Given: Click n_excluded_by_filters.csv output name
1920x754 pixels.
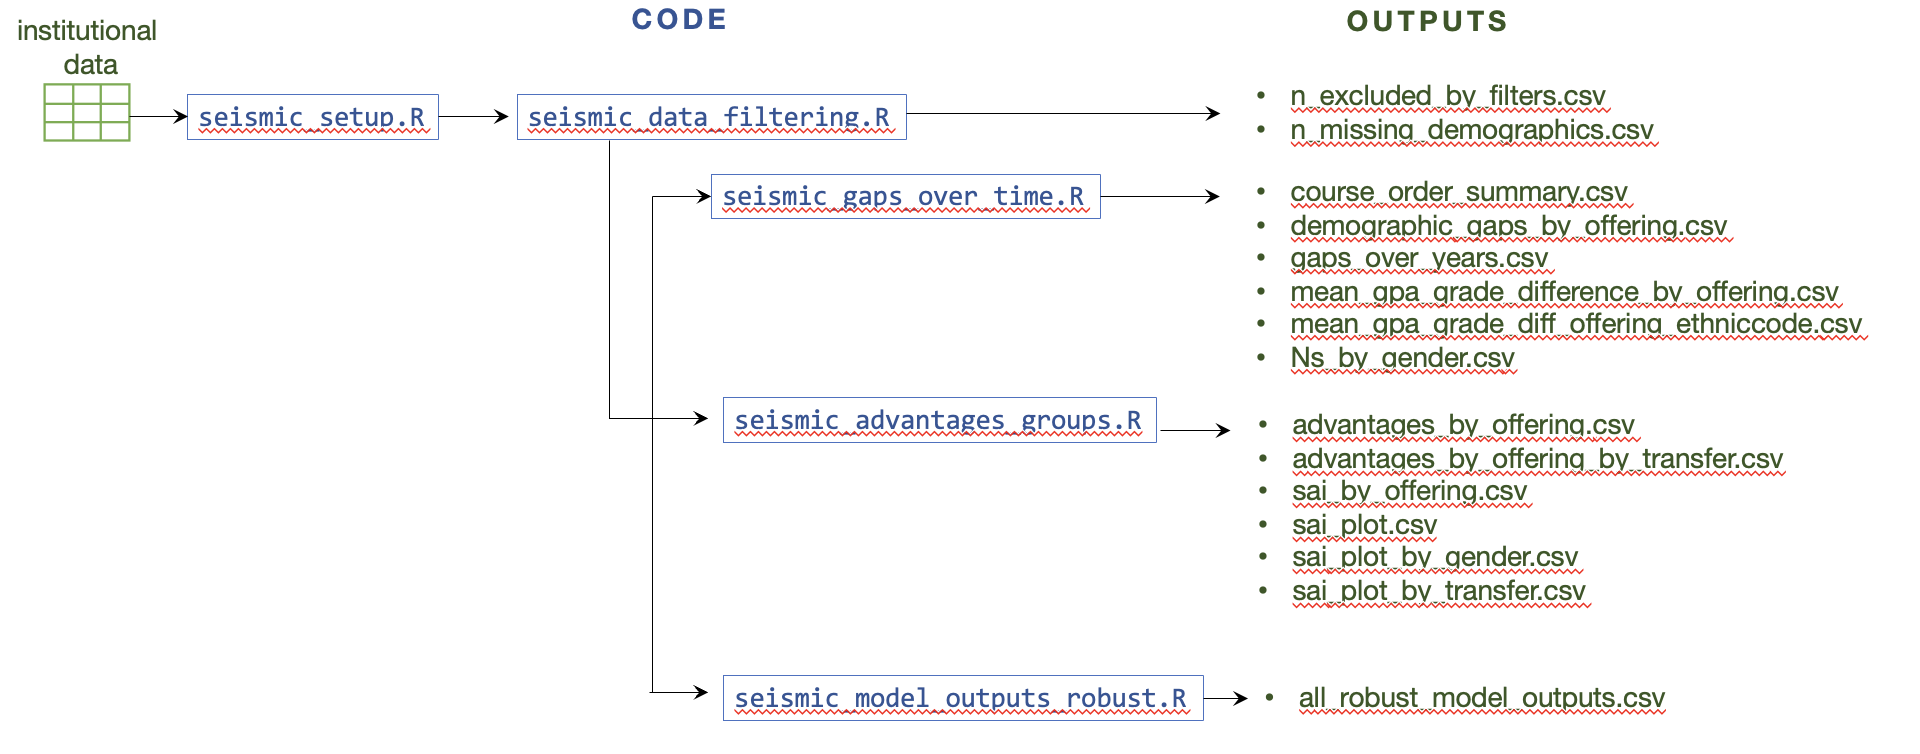Looking at the screenshot, I should (x=1448, y=96).
